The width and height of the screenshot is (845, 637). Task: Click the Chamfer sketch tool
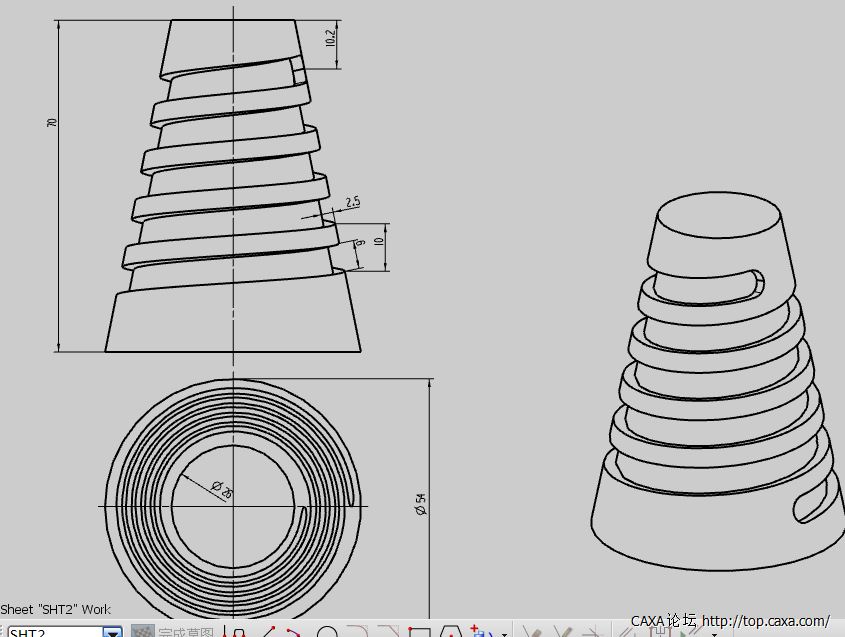click(x=388, y=633)
